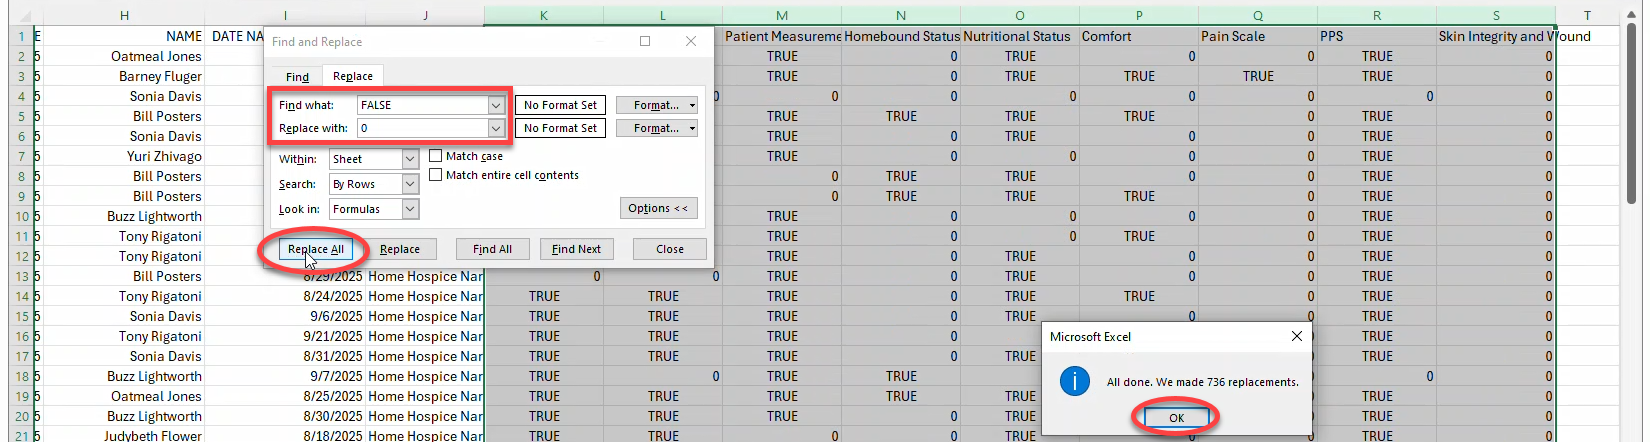Tick Match entire cell contents checkbox
The image size is (1650, 442).
(x=436, y=175)
